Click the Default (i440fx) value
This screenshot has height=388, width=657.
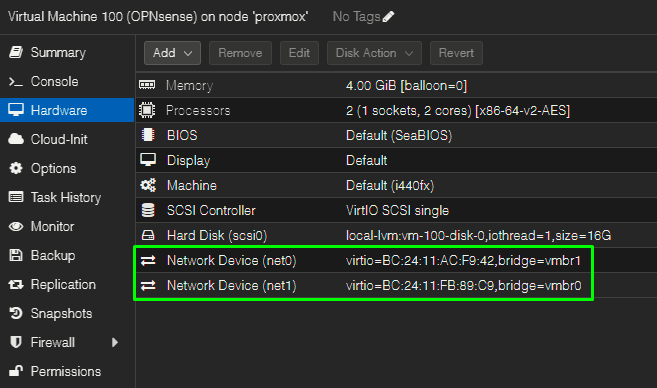(390, 185)
